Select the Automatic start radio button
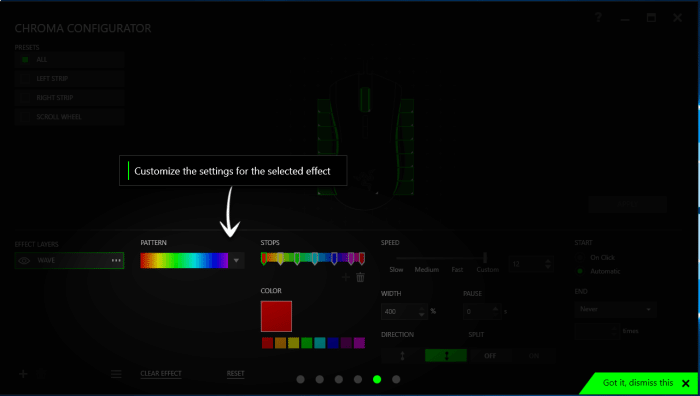 pyautogui.click(x=580, y=271)
